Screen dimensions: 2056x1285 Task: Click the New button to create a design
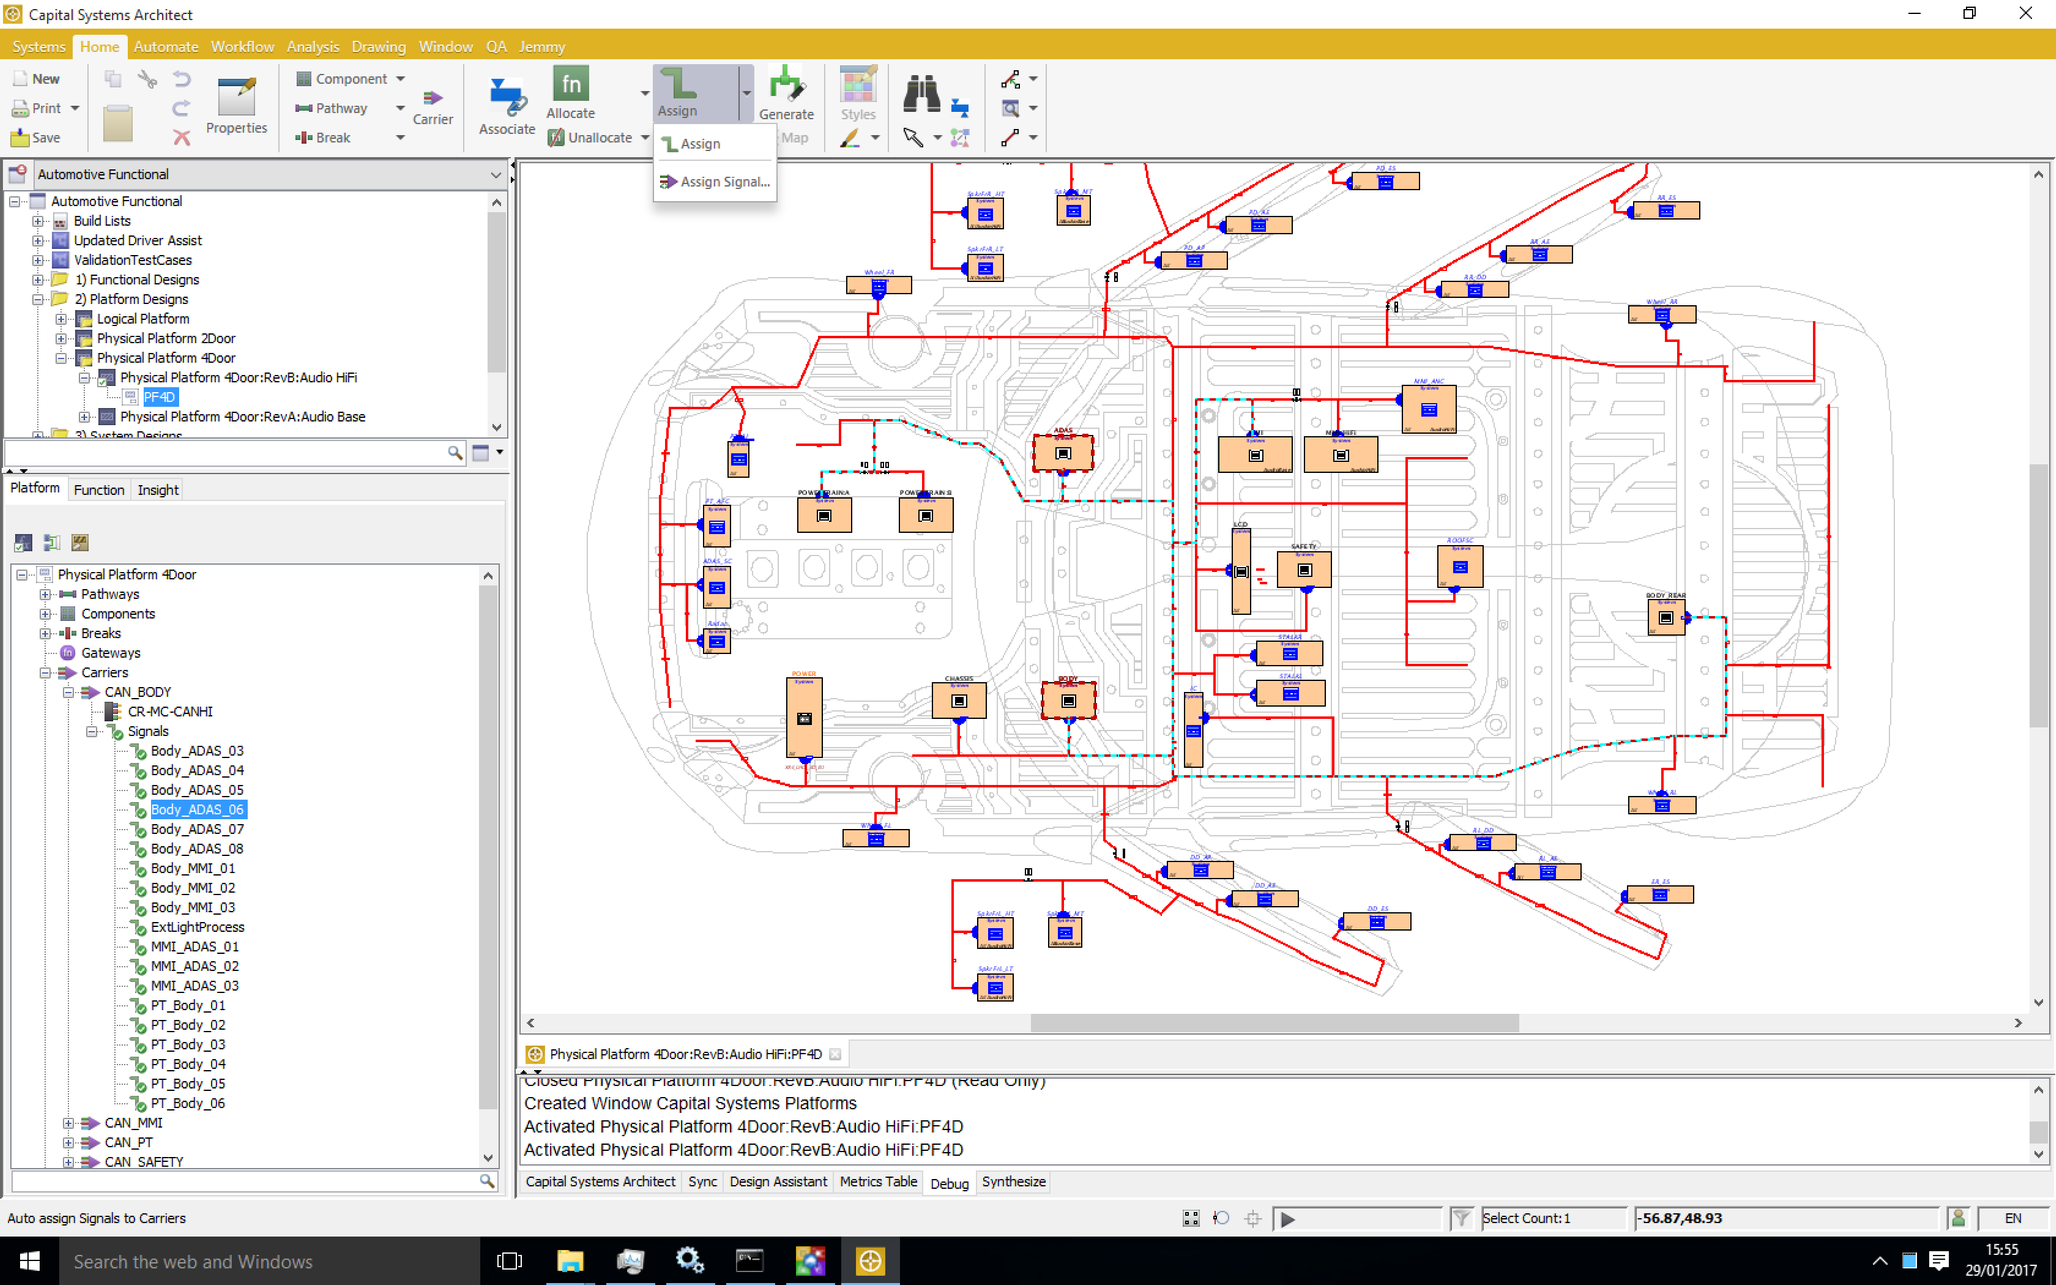coord(38,78)
